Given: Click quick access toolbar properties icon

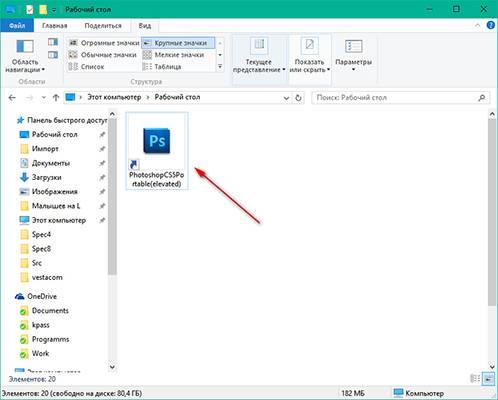Looking at the screenshot, I should pos(30,10).
